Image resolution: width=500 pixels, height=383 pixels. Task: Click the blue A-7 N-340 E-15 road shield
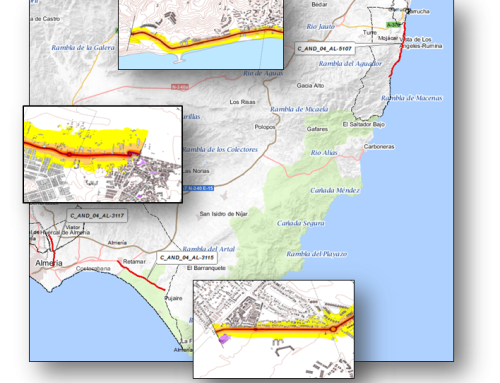[199, 188]
